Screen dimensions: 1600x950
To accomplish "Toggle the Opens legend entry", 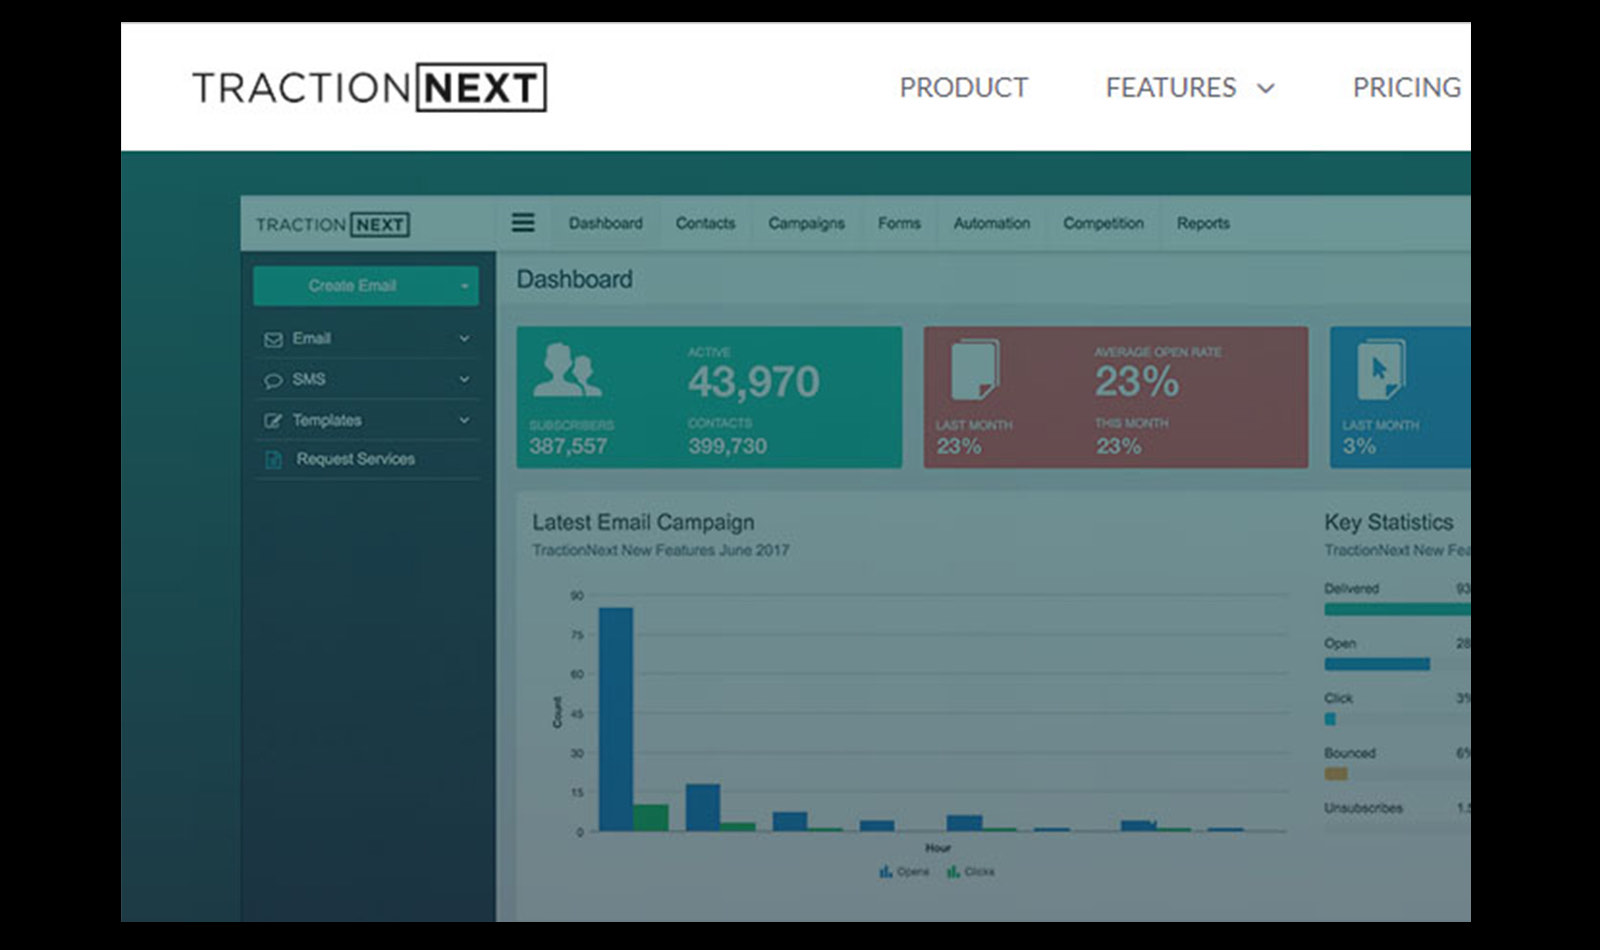I will [904, 872].
